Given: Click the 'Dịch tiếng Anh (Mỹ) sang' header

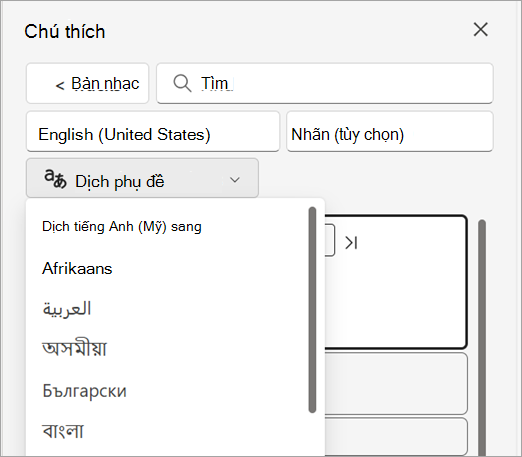Looking at the screenshot, I should point(122,227).
